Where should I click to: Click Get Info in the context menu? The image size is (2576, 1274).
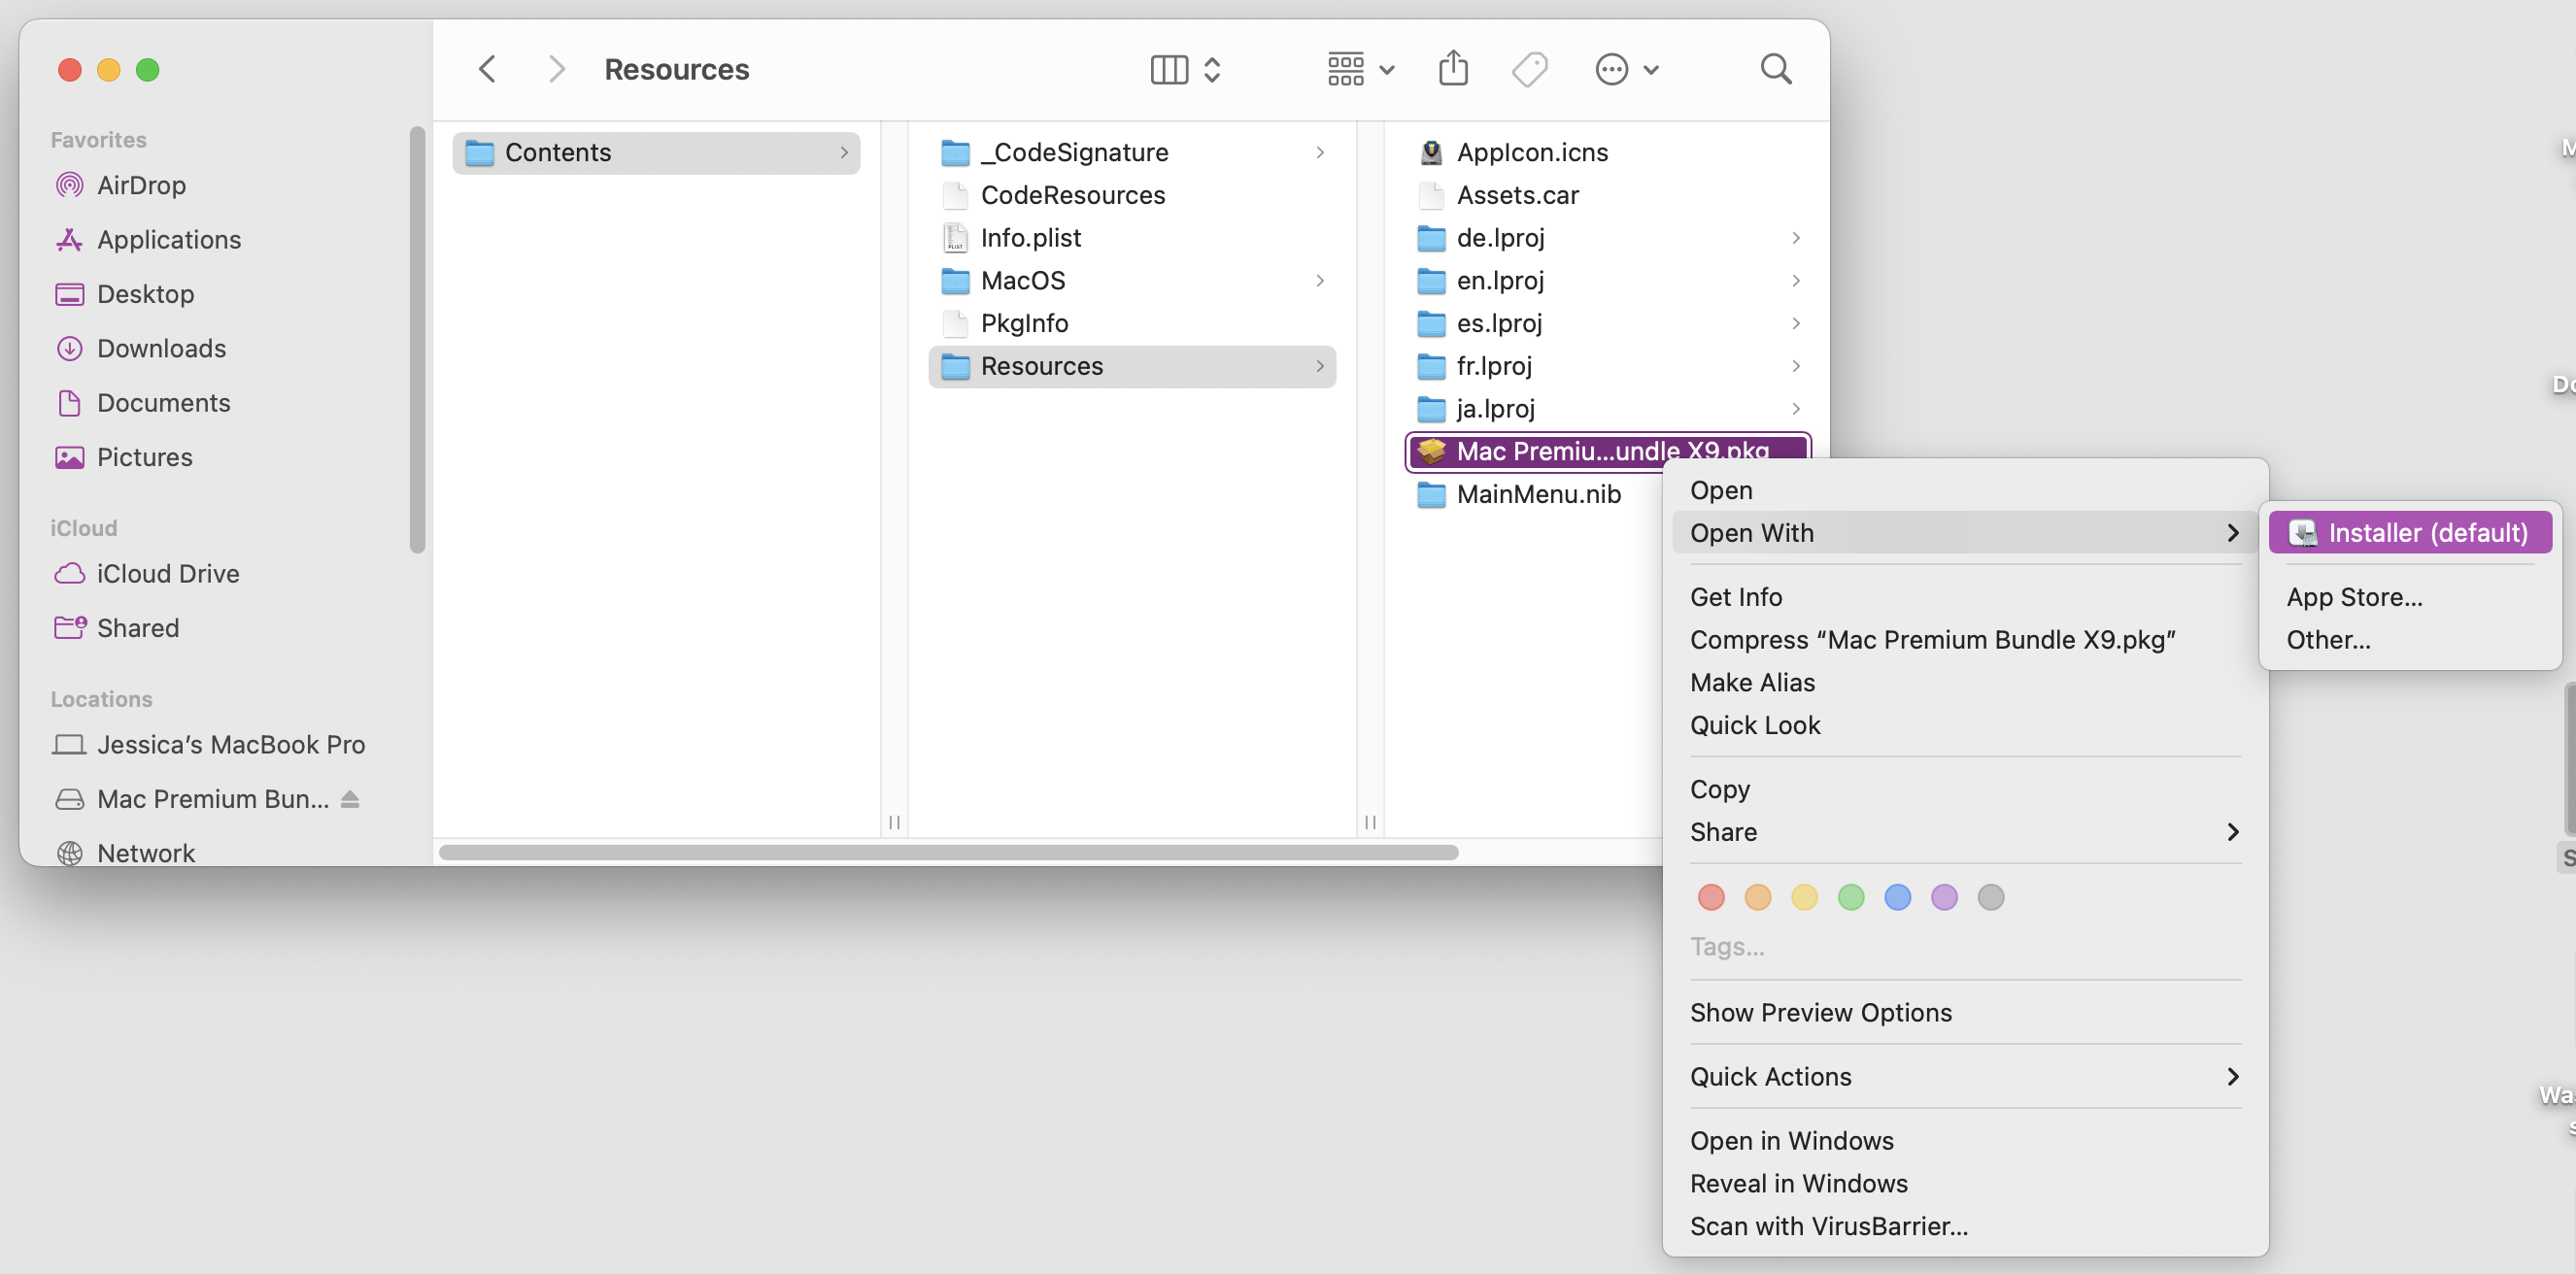click(1964, 597)
